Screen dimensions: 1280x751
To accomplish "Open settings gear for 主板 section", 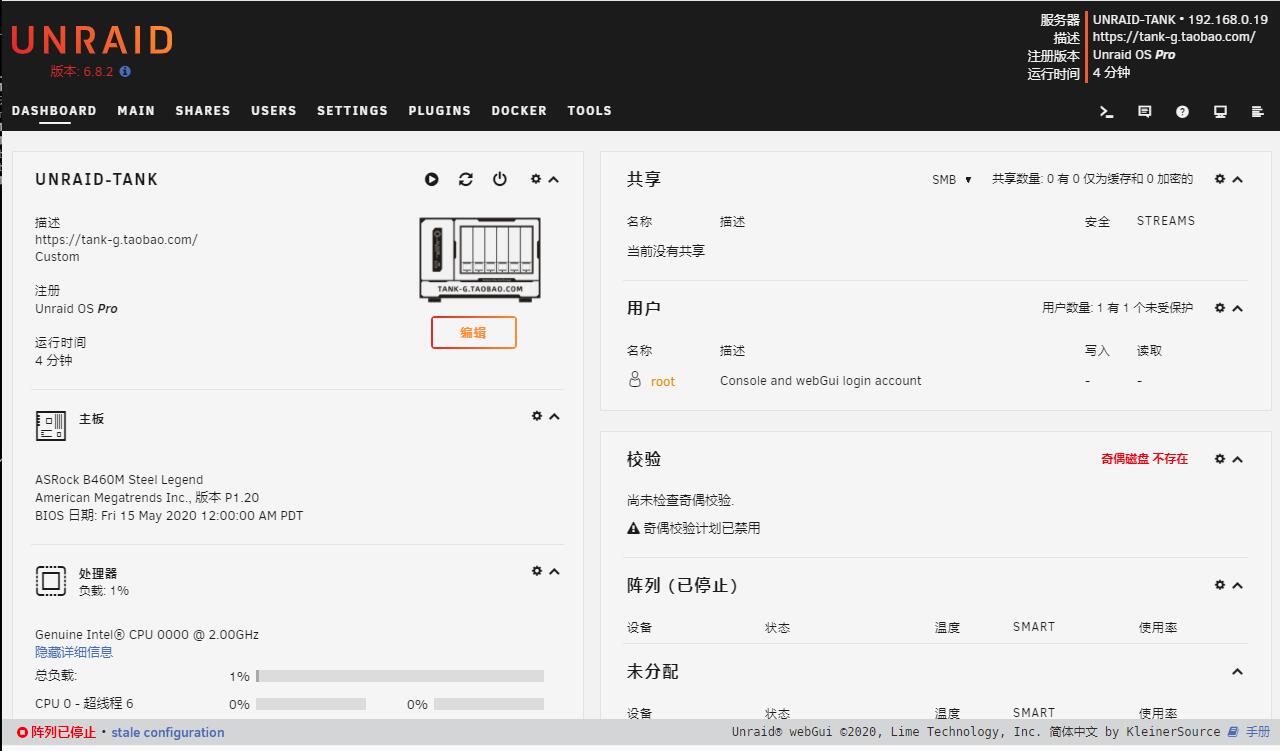I will click(537, 416).
